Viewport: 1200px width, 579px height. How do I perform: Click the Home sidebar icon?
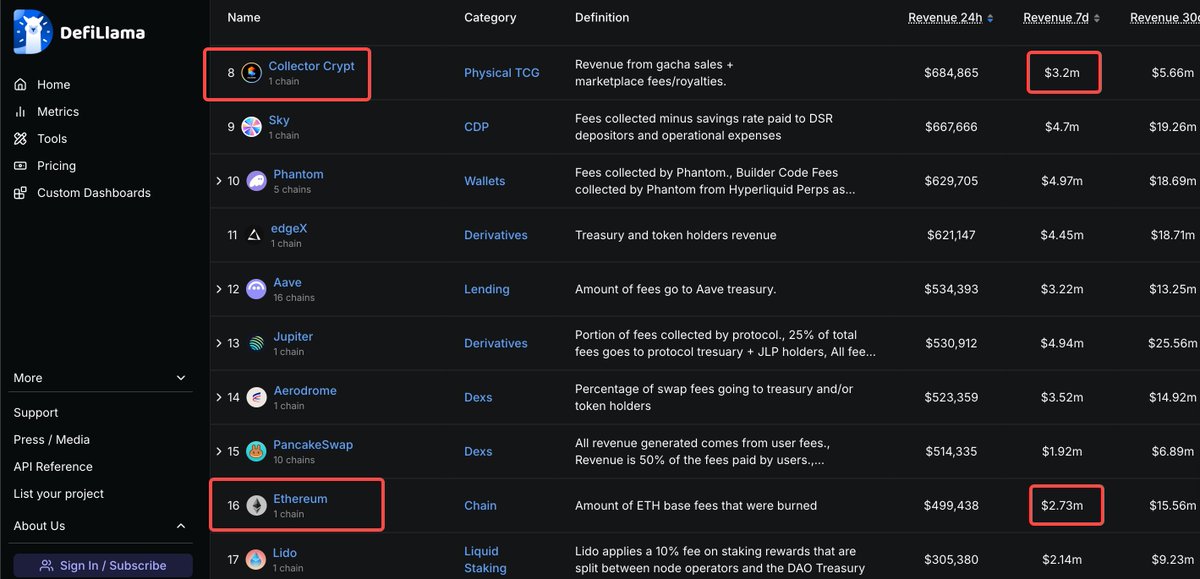[x=21, y=85]
